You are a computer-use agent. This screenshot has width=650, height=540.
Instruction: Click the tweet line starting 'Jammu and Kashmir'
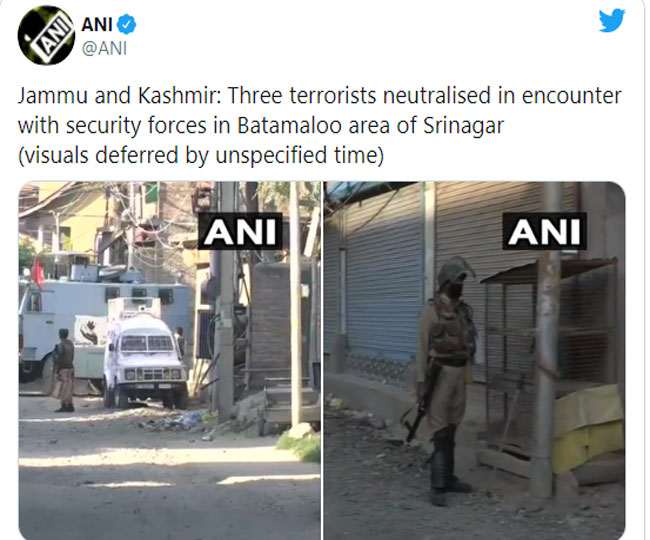pyautogui.click(x=320, y=96)
